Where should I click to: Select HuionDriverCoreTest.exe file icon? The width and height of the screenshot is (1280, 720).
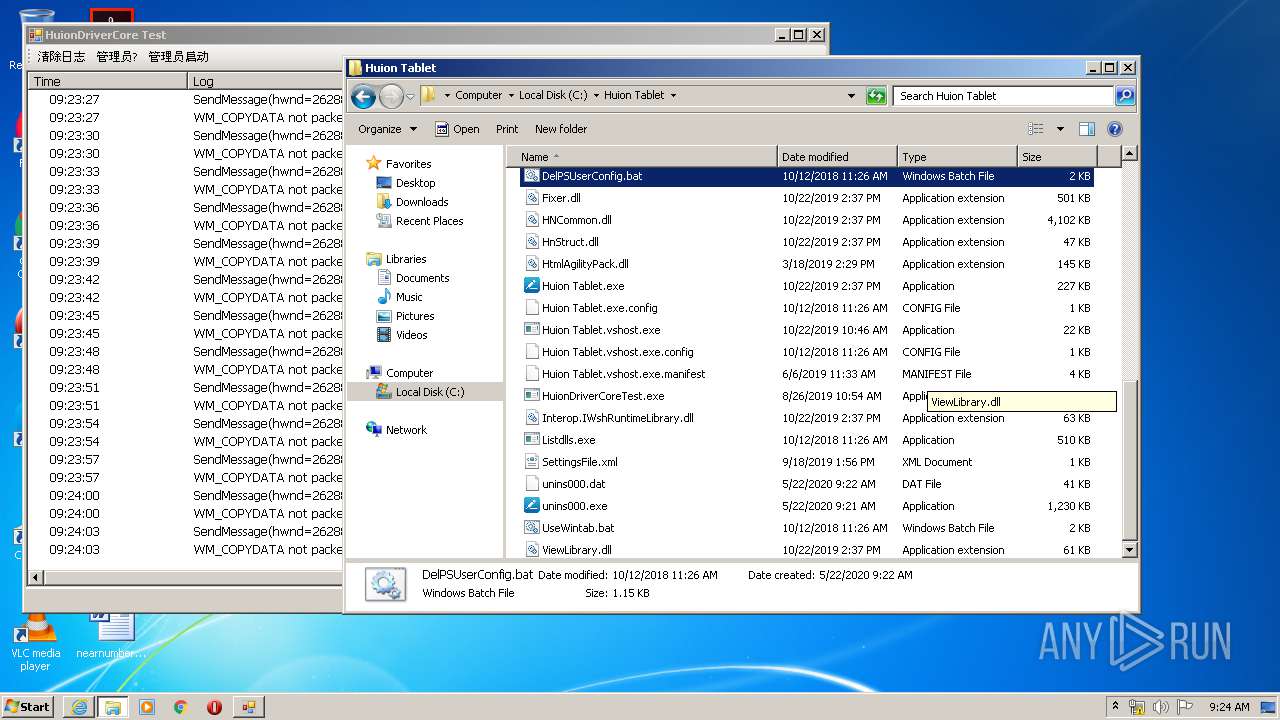(x=532, y=396)
